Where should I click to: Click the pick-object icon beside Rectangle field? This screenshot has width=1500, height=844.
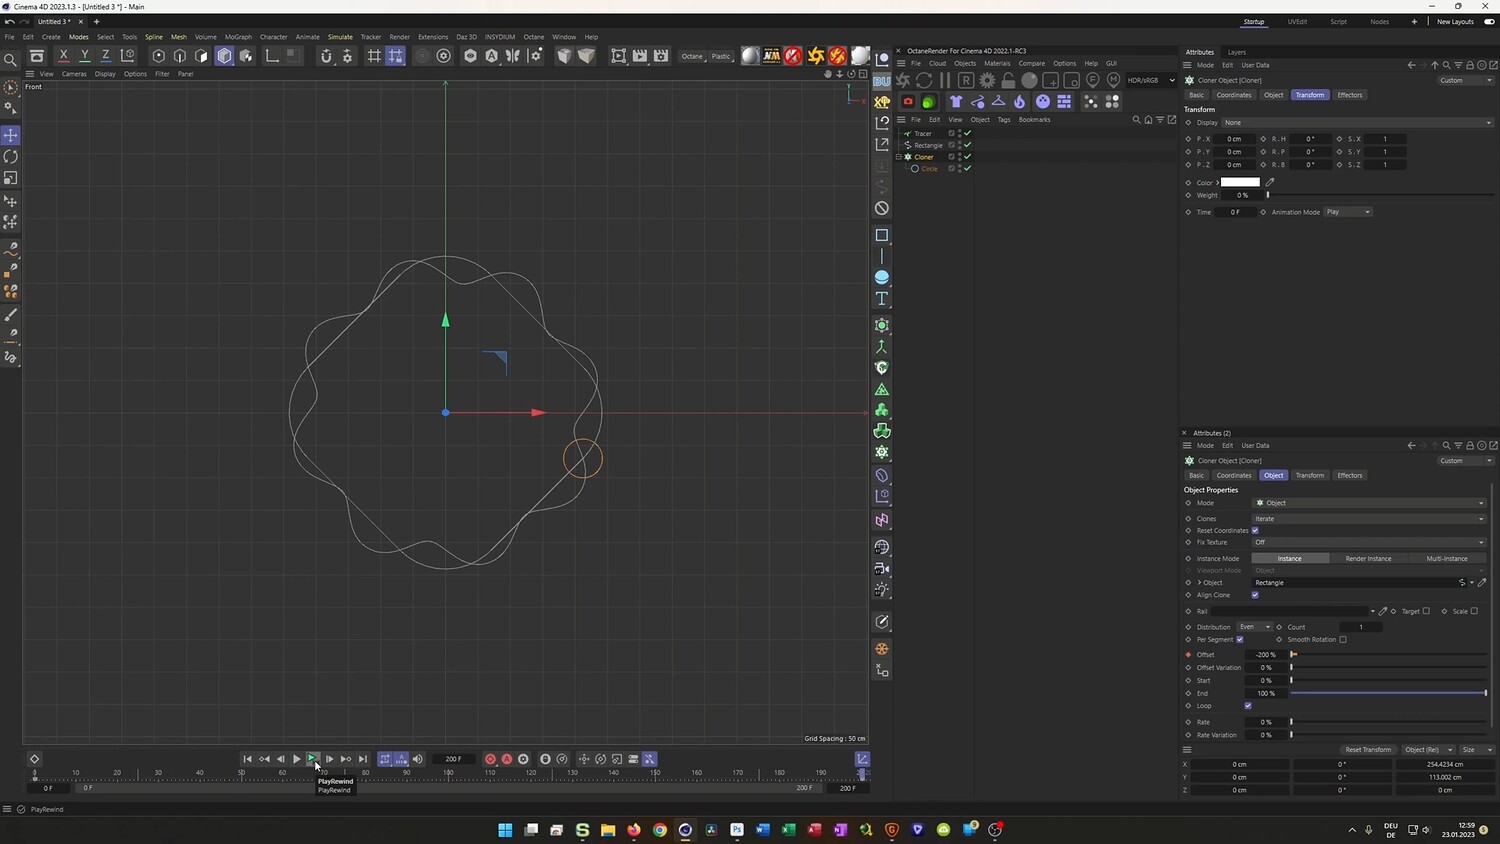pyautogui.click(x=1482, y=582)
